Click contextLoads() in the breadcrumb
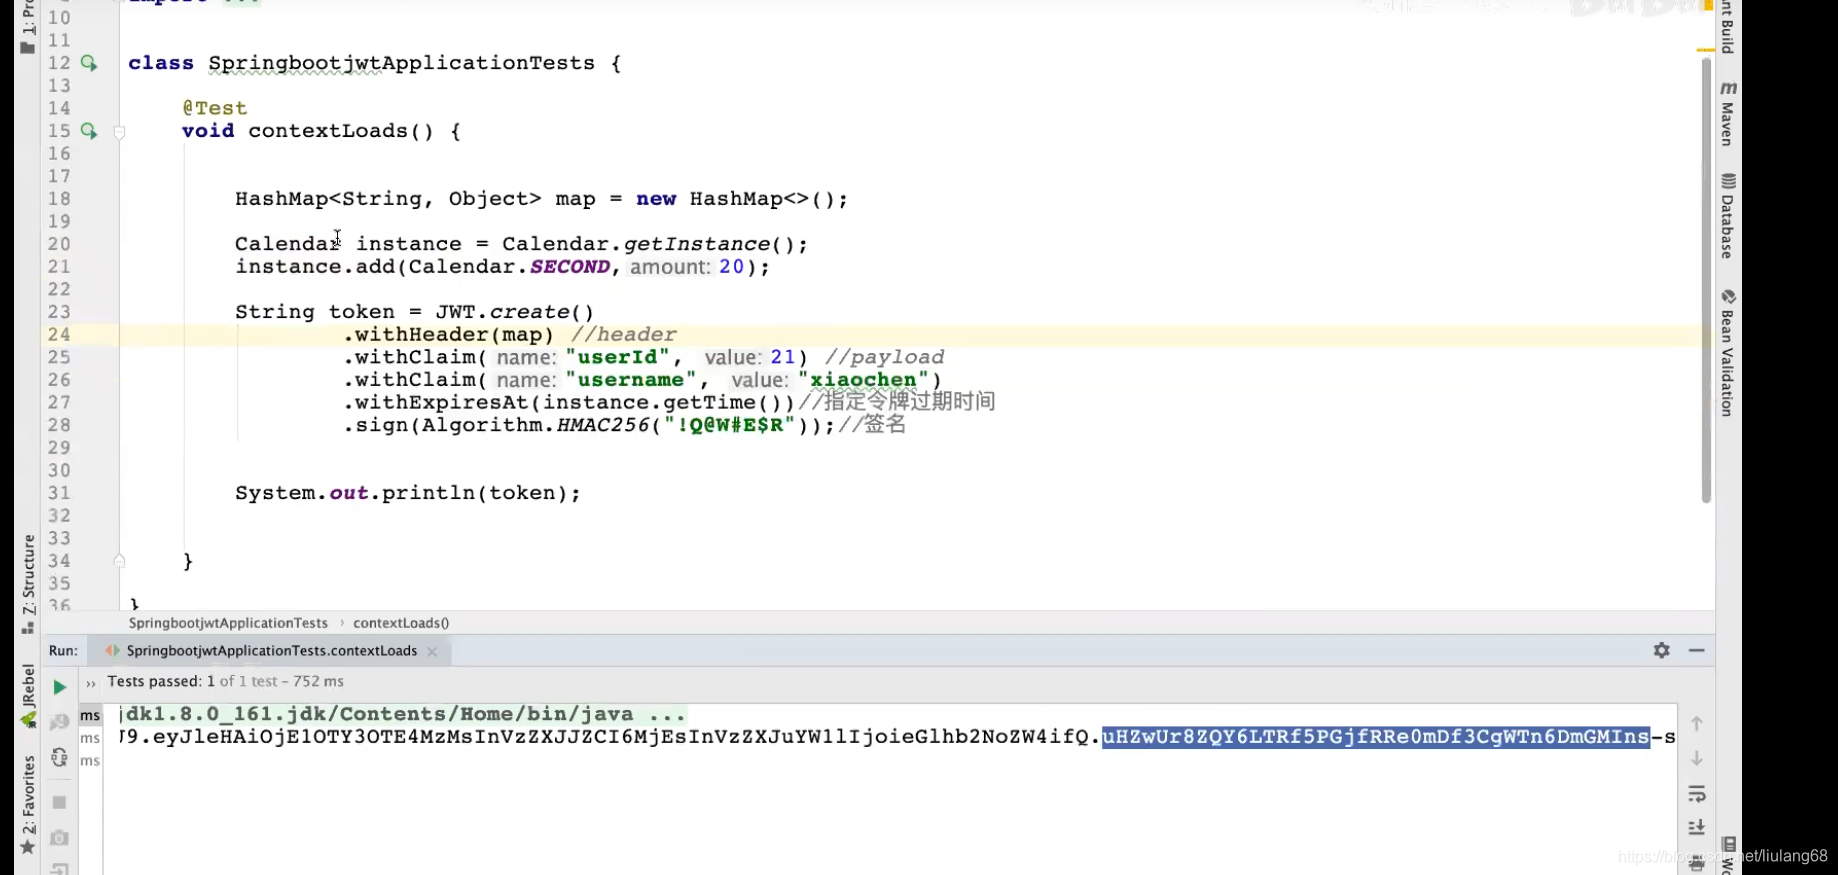 (401, 623)
